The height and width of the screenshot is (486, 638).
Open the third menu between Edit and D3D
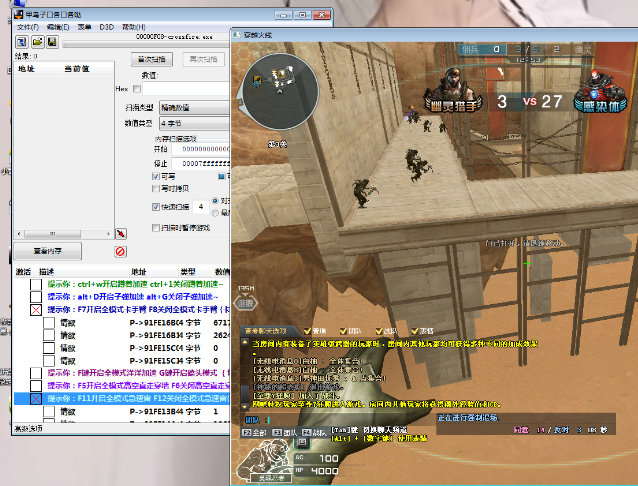(x=84, y=27)
